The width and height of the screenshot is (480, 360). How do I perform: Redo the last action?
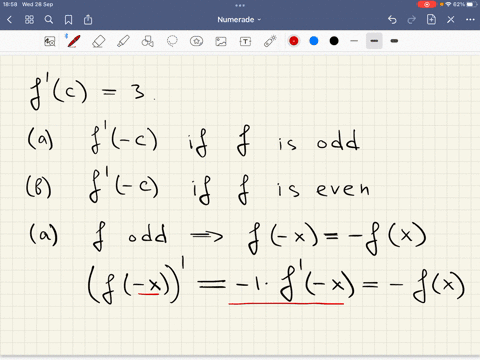pyautogui.click(x=412, y=20)
